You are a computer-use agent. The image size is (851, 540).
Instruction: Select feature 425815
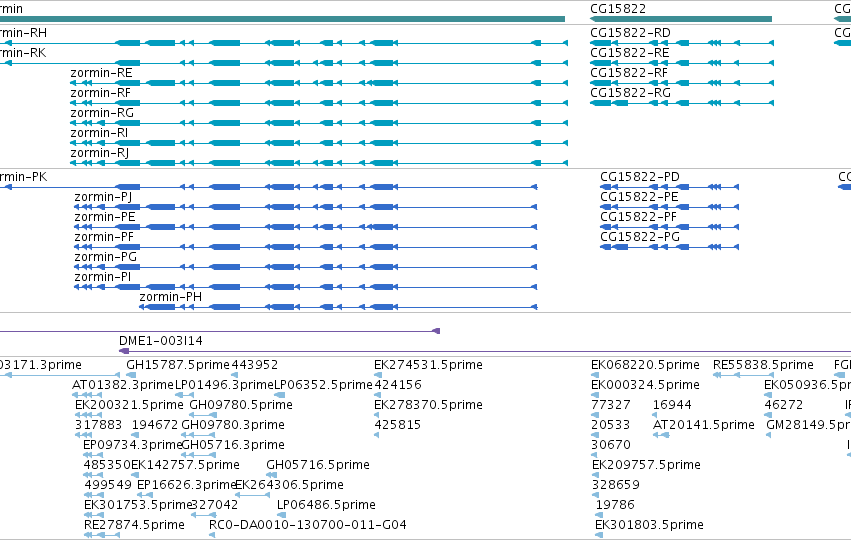398,425
